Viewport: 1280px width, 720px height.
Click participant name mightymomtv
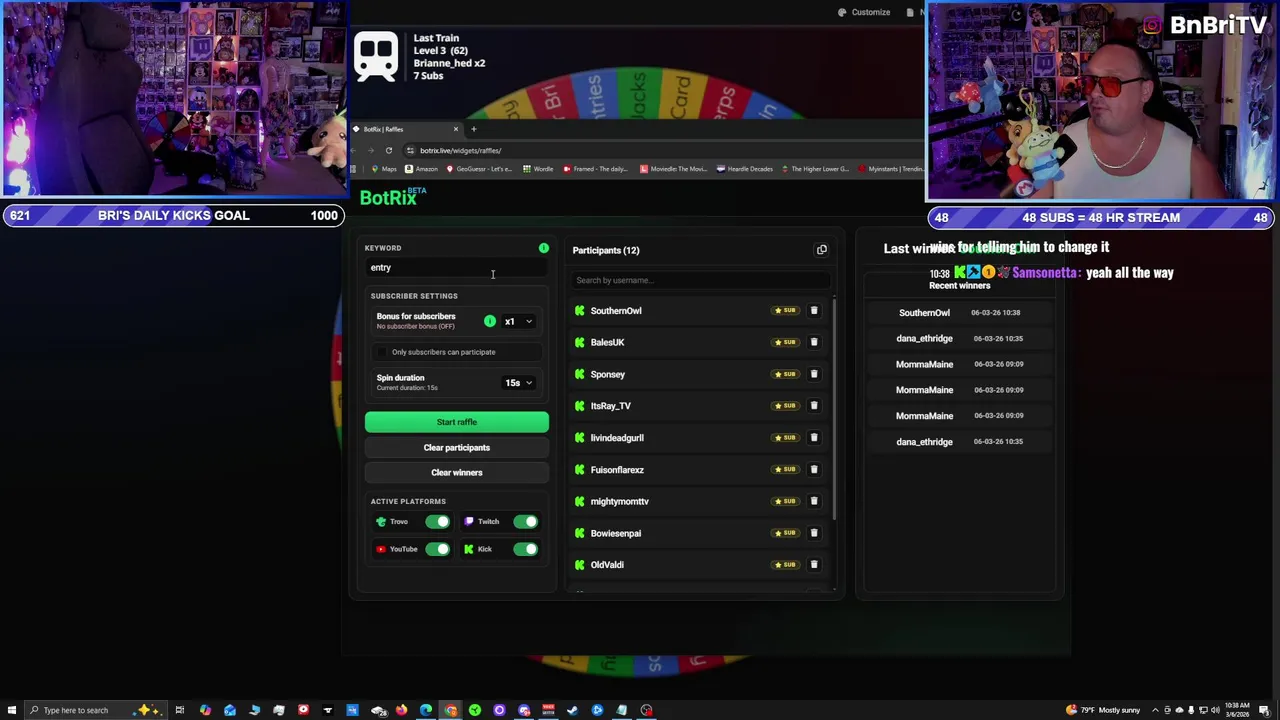coord(619,501)
